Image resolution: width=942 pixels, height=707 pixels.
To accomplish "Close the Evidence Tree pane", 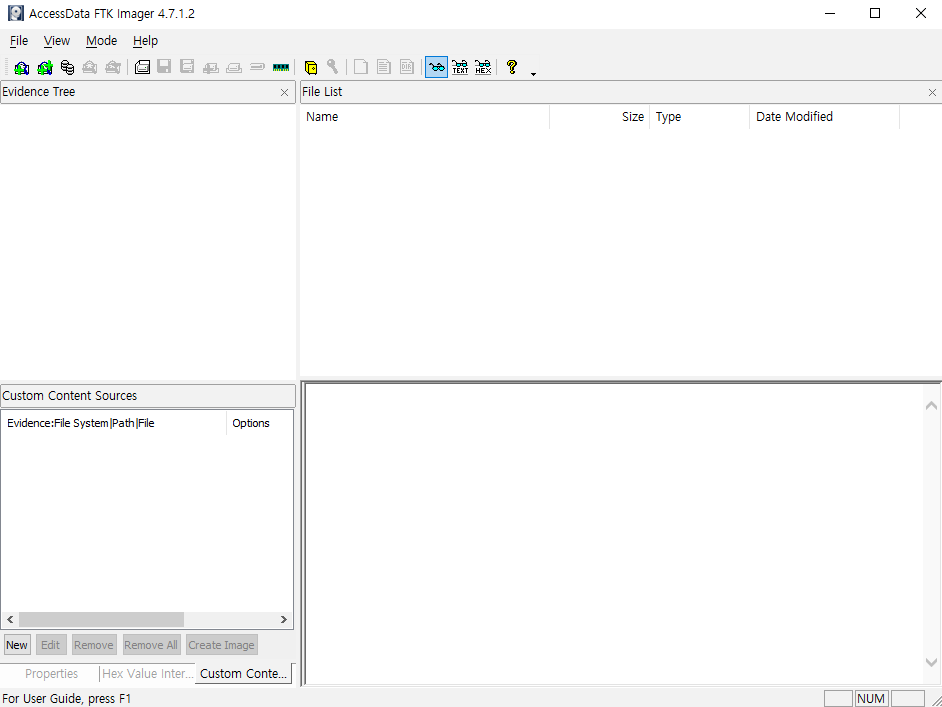I will click(x=285, y=93).
